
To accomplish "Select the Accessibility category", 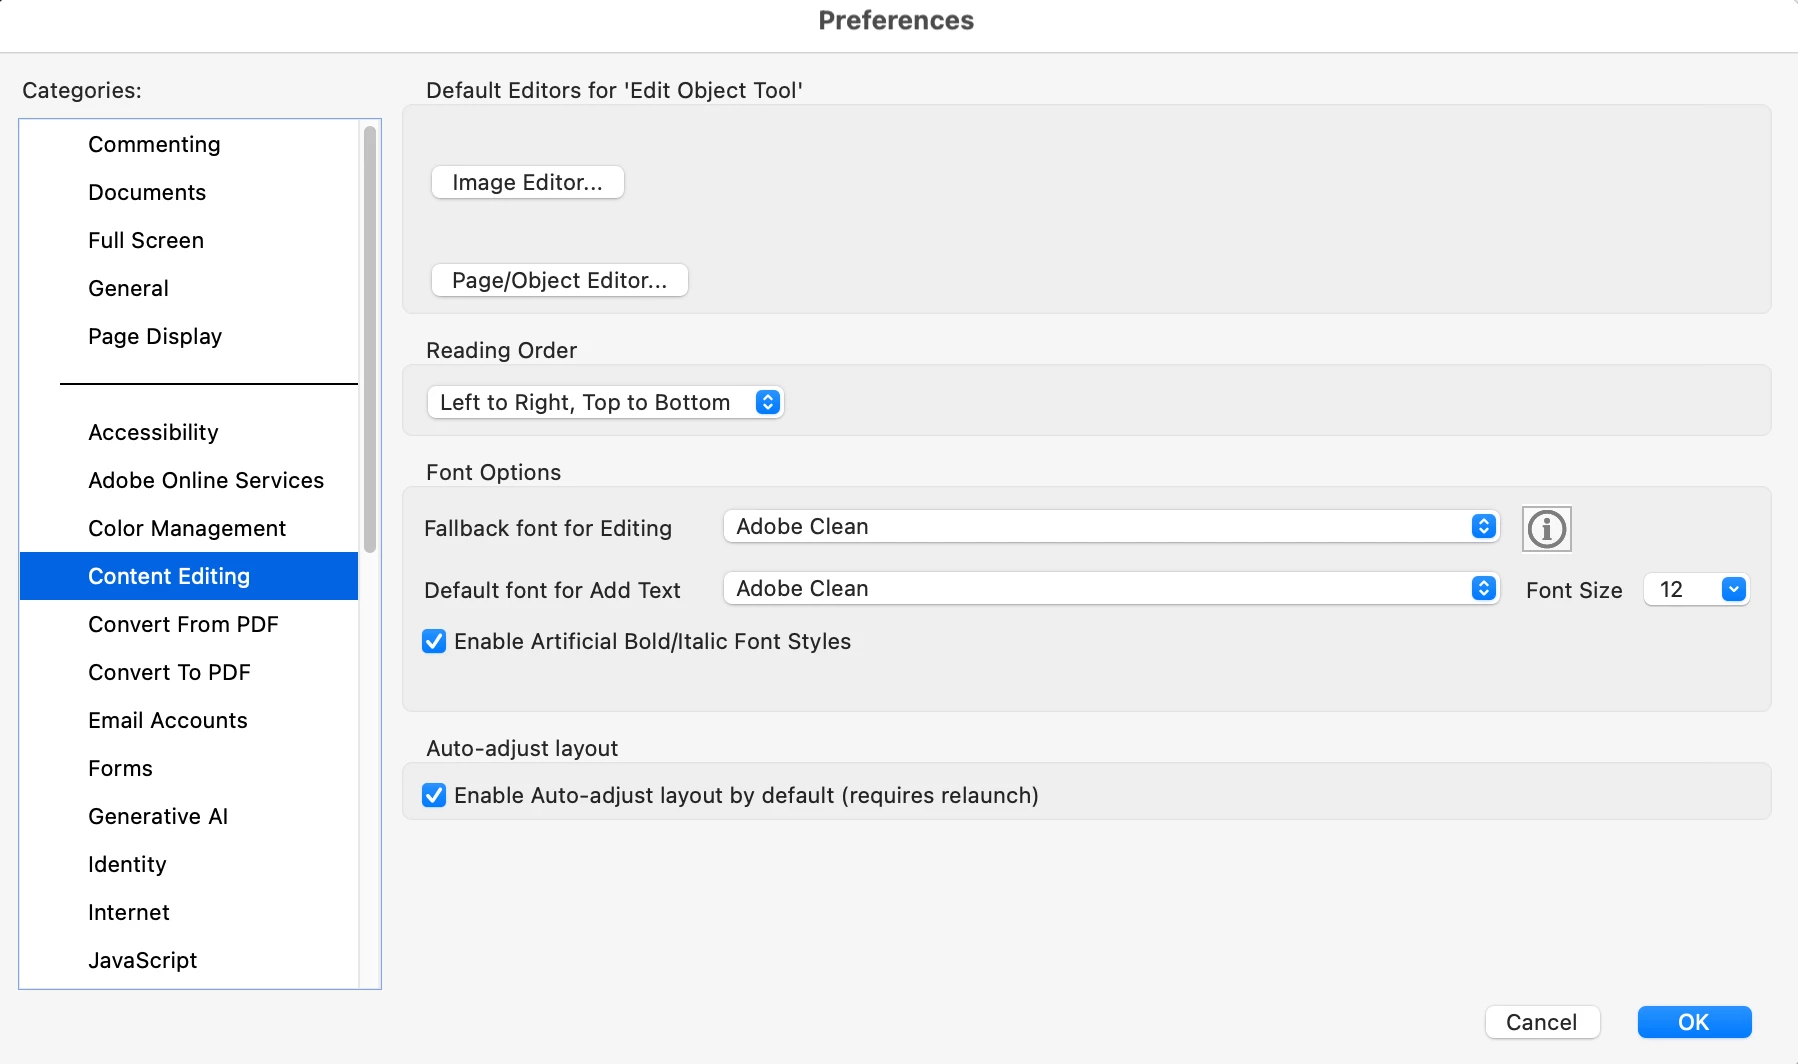I will pyautogui.click(x=153, y=433).
